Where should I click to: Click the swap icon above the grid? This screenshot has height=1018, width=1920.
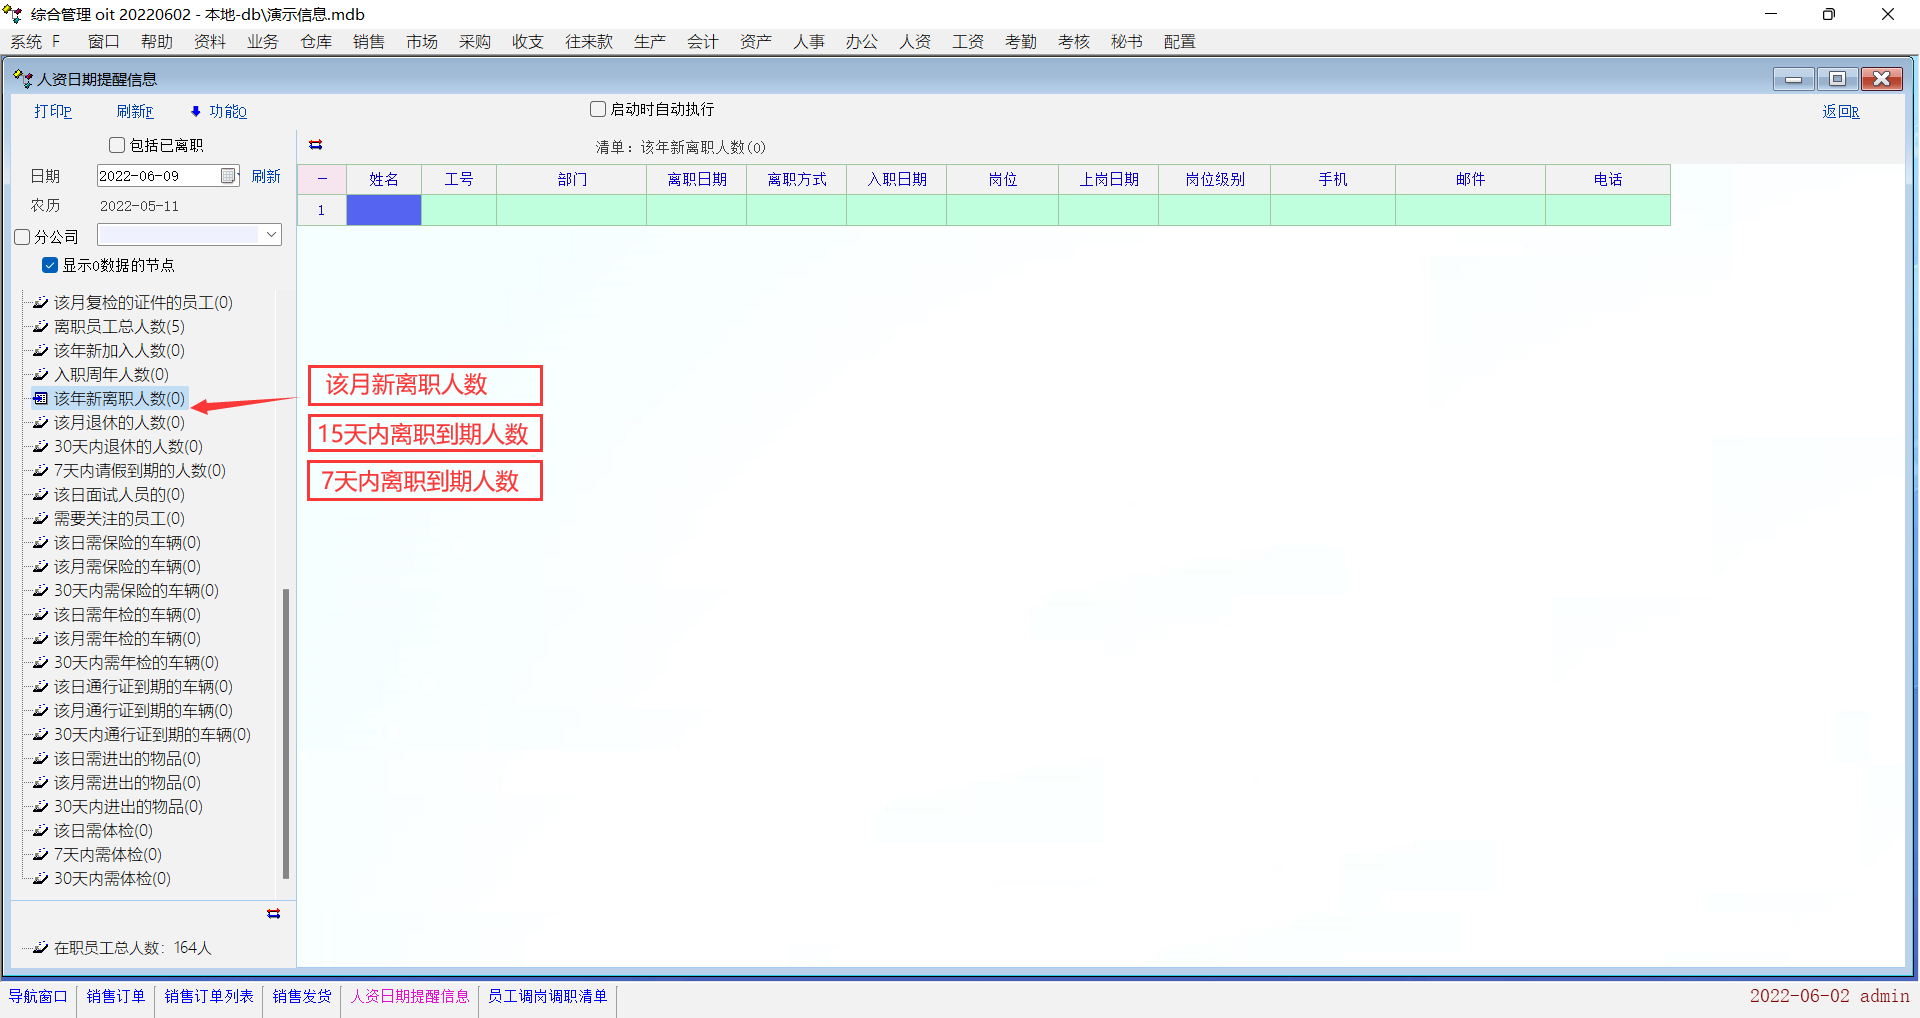coord(316,145)
